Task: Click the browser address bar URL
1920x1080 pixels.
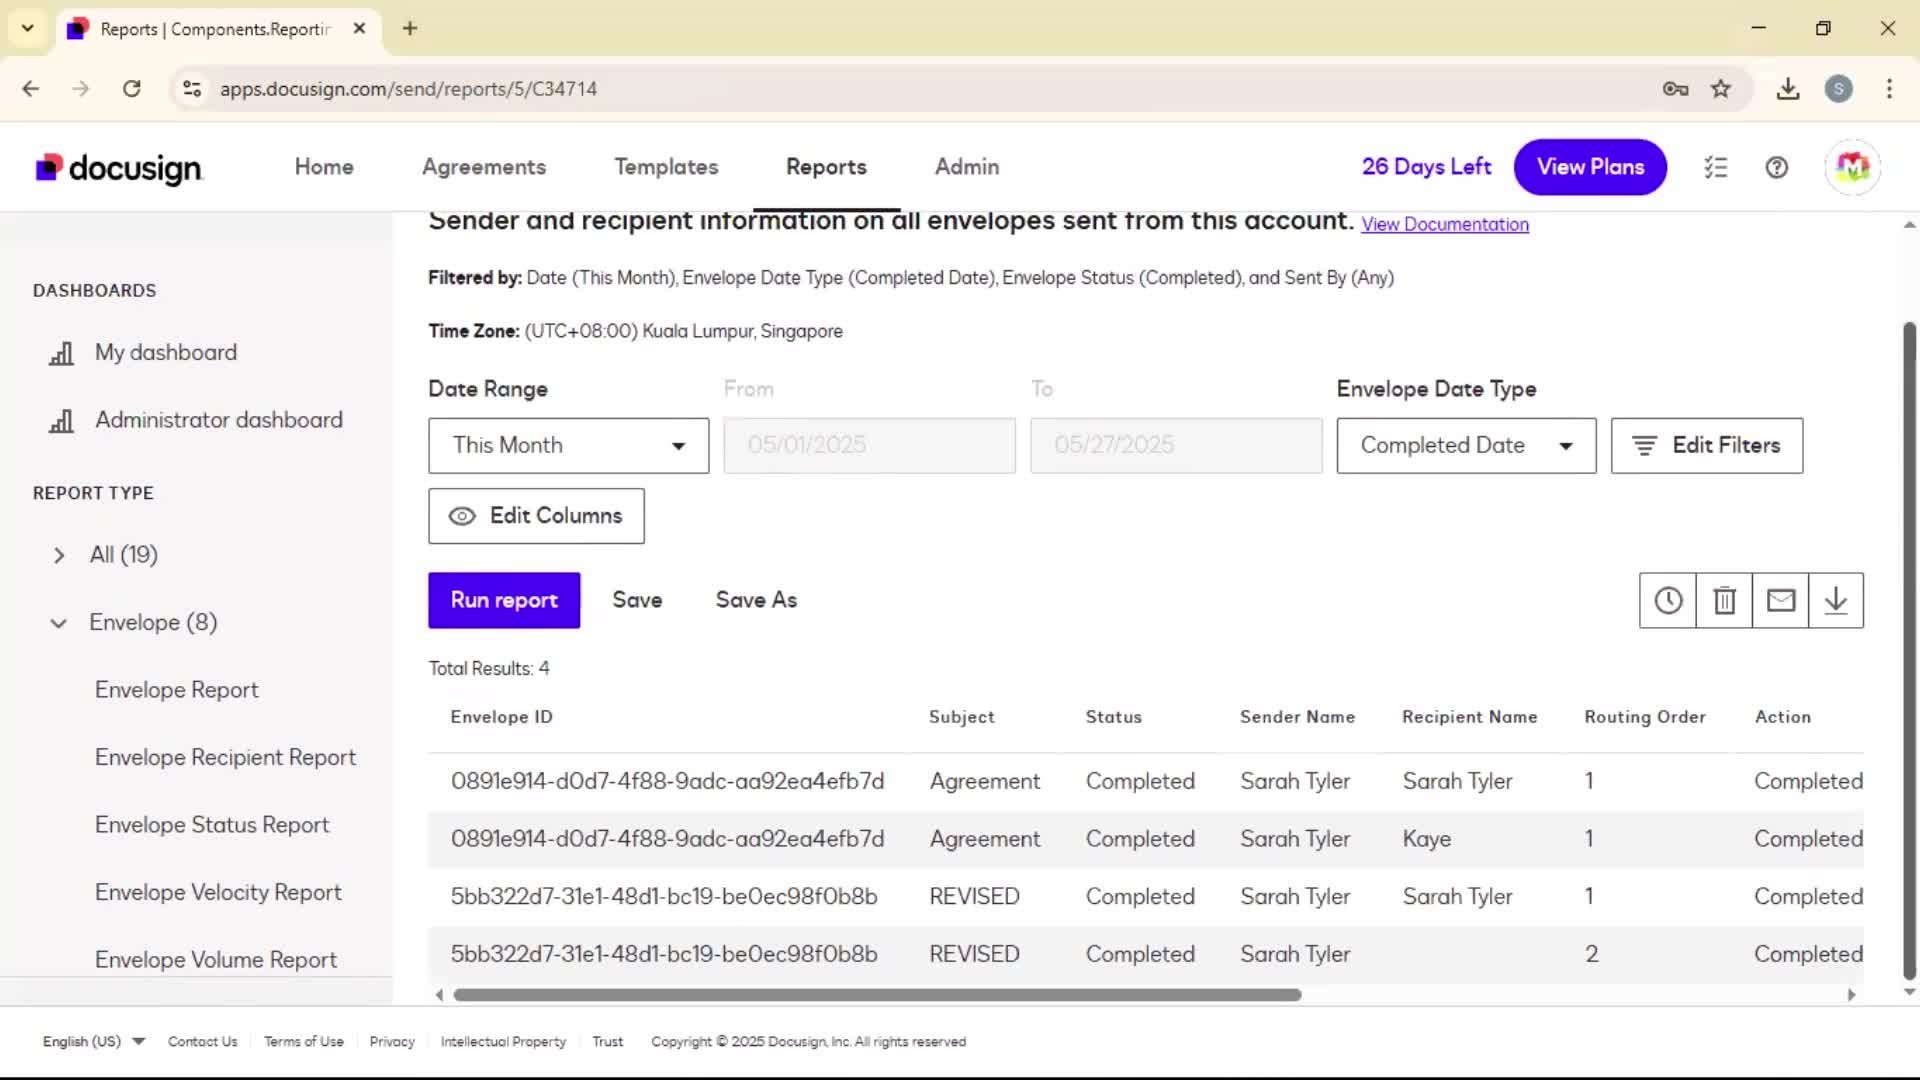Action: 408,89
